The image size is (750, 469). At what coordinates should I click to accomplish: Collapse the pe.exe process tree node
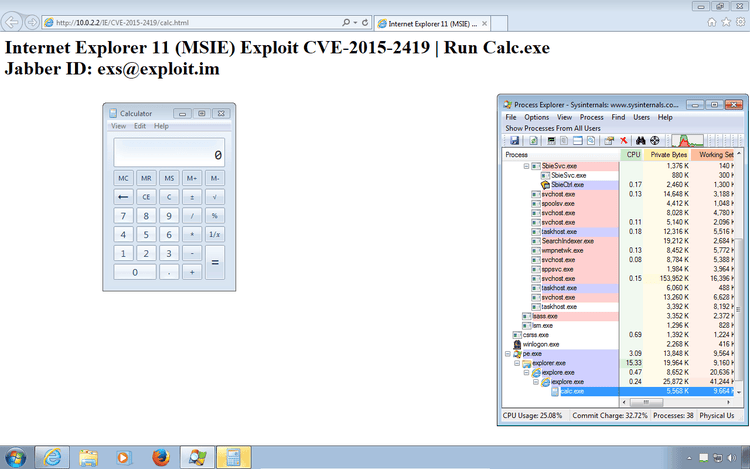507,353
